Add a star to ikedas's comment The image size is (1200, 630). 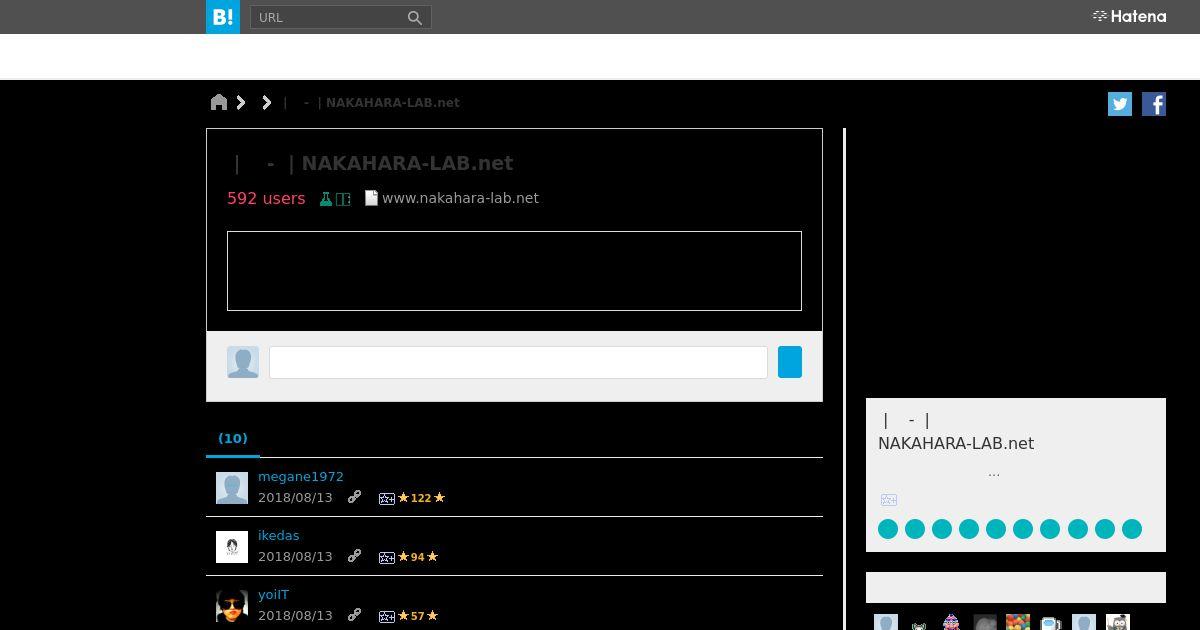point(387,557)
